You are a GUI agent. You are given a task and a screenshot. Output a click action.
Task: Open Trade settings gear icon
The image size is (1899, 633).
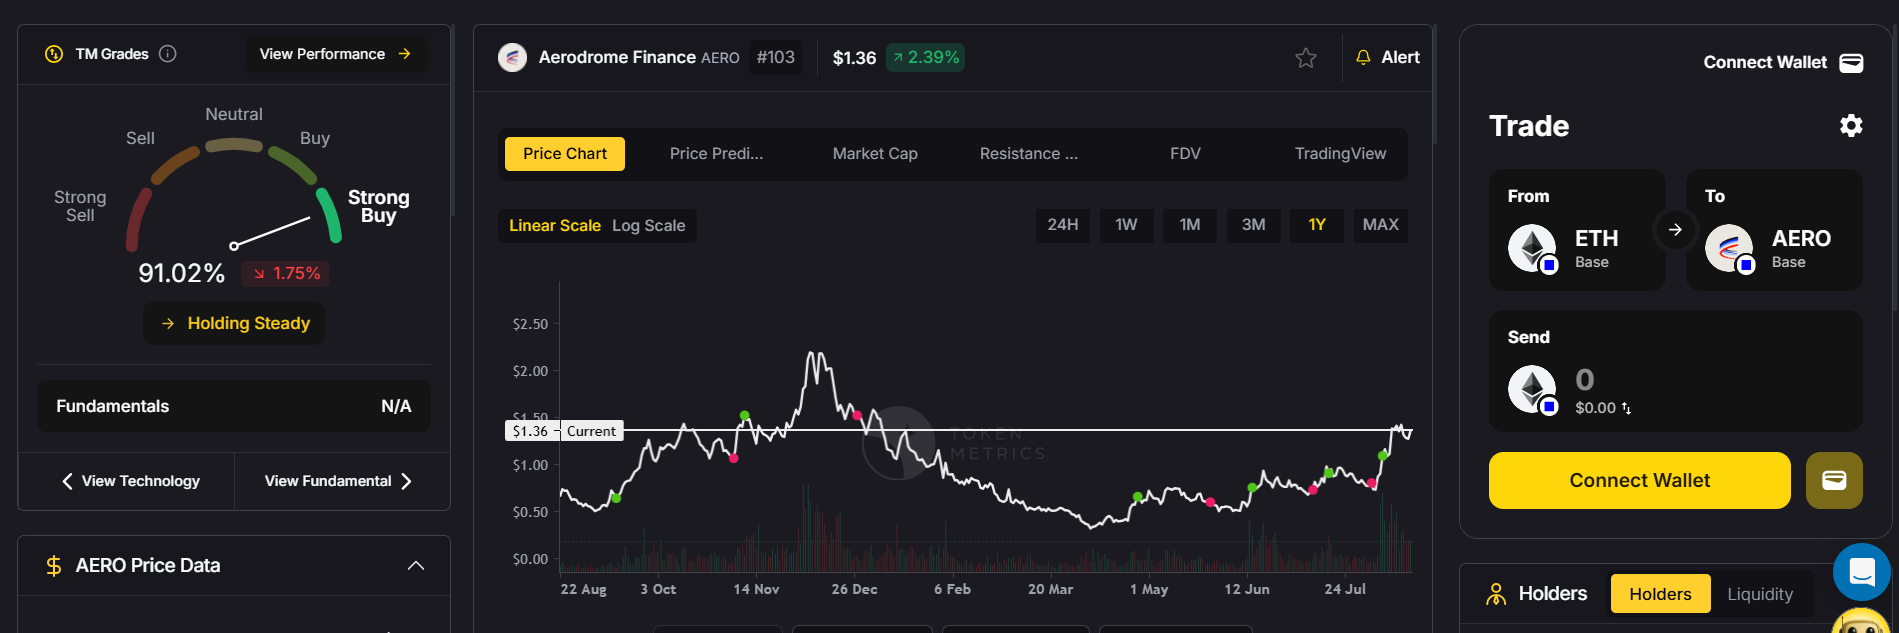pyautogui.click(x=1851, y=125)
